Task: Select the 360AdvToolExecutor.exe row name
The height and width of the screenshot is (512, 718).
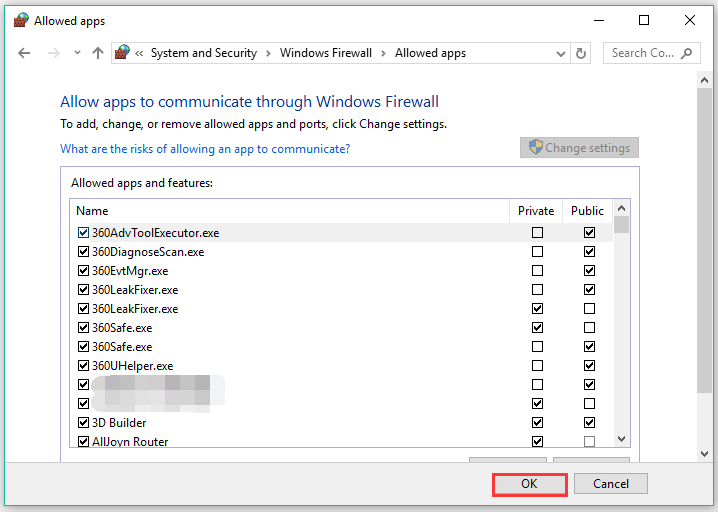Action: click(156, 233)
